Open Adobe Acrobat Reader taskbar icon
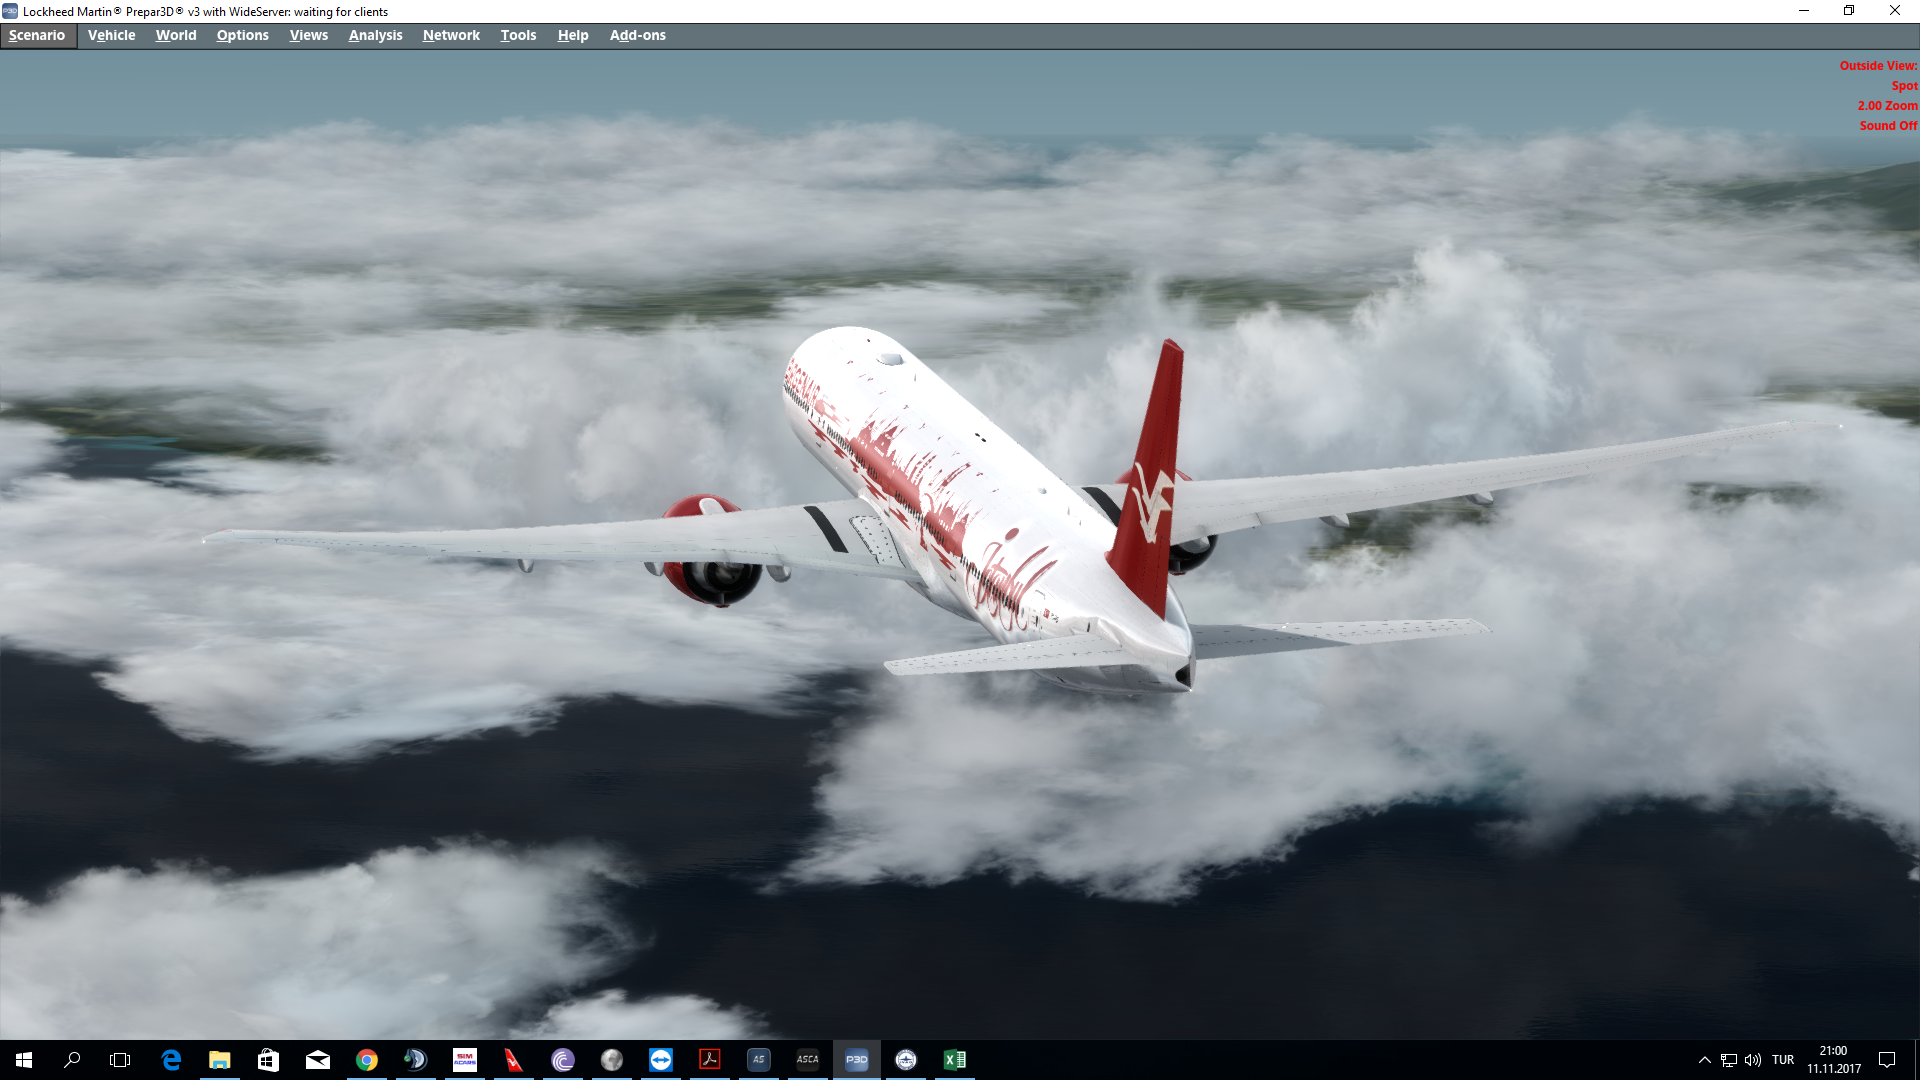 (710, 1060)
